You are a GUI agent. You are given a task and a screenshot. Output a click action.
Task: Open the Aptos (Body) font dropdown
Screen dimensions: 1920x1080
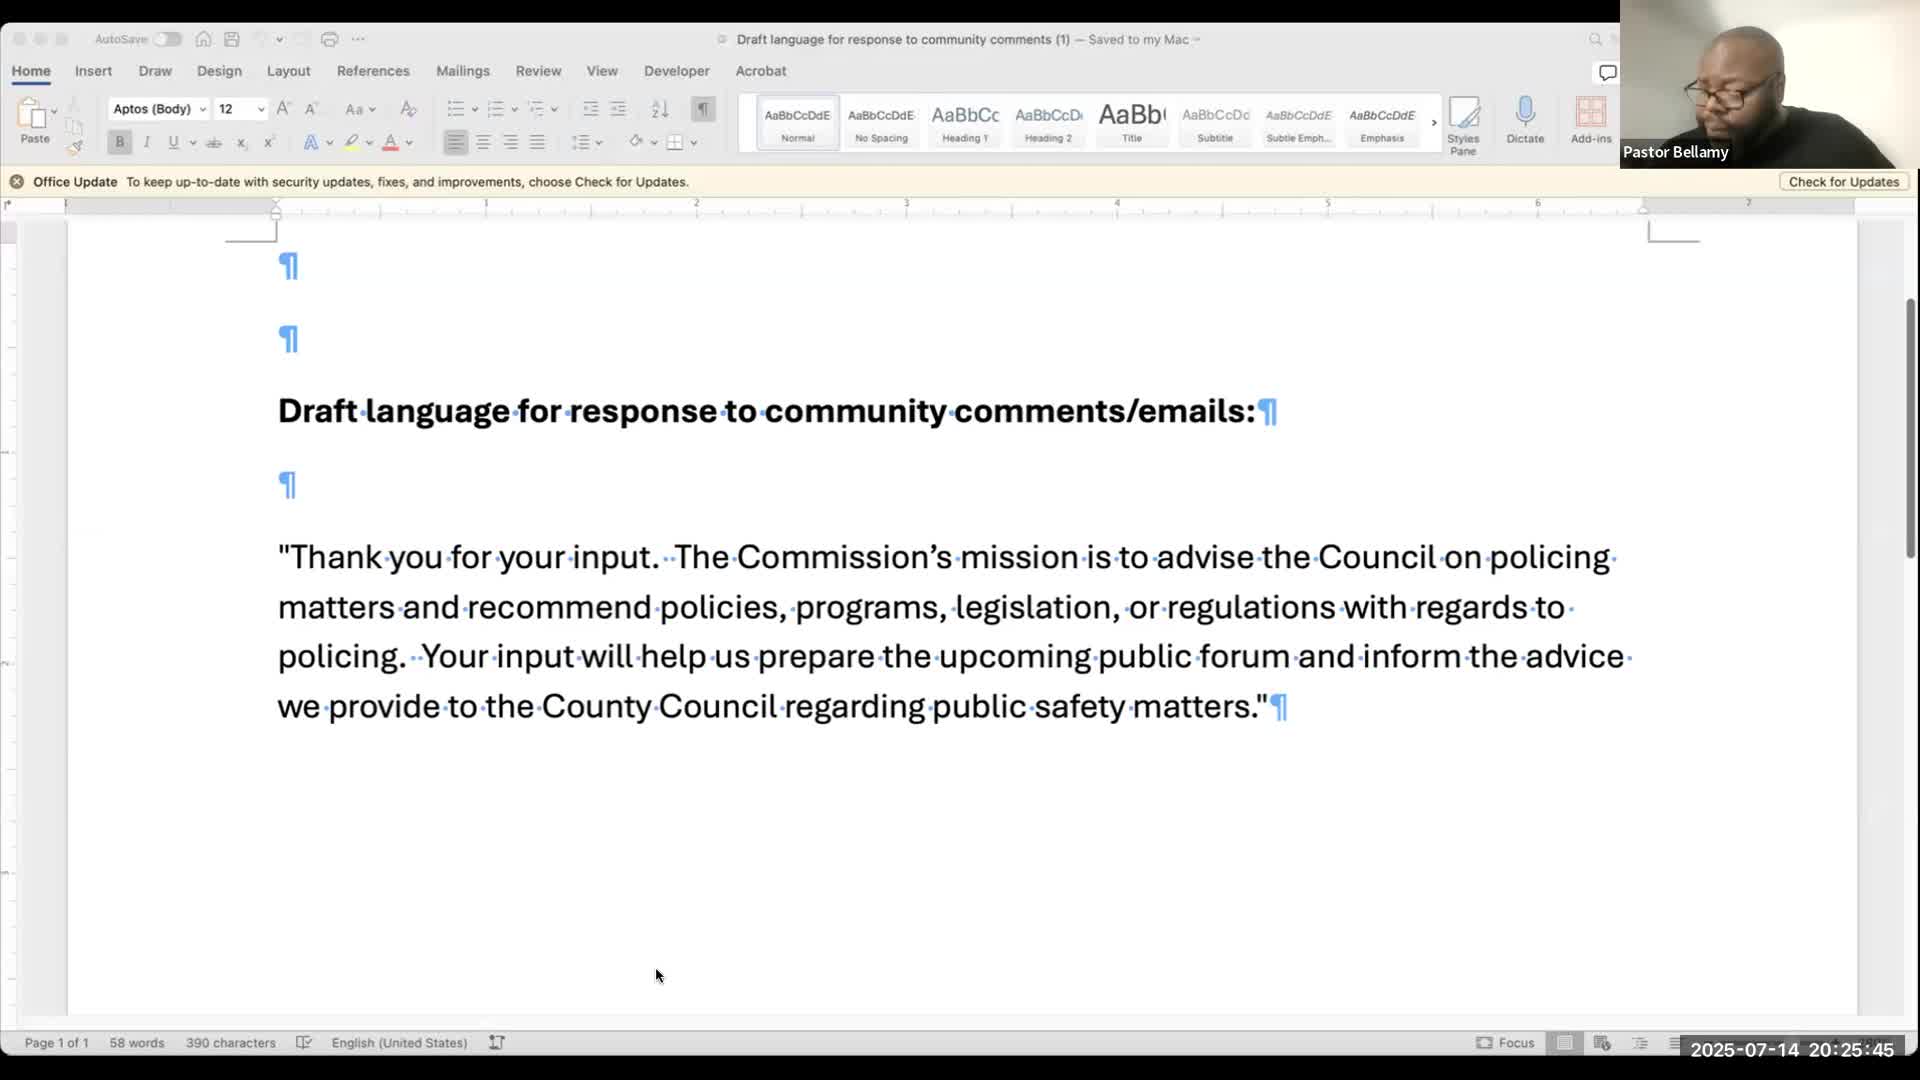159,109
